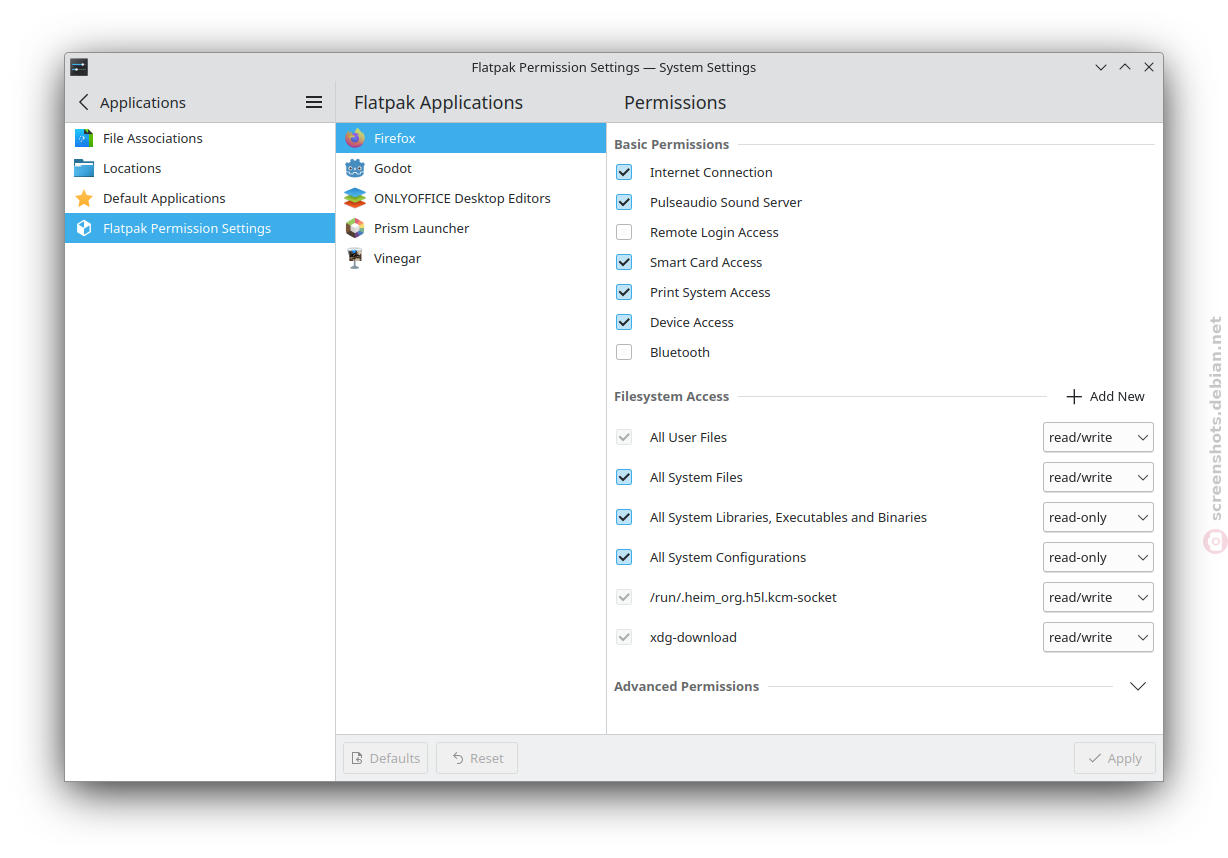Click the System Settings icon in the title bar
The width and height of the screenshot is (1228, 858).
coord(79,67)
